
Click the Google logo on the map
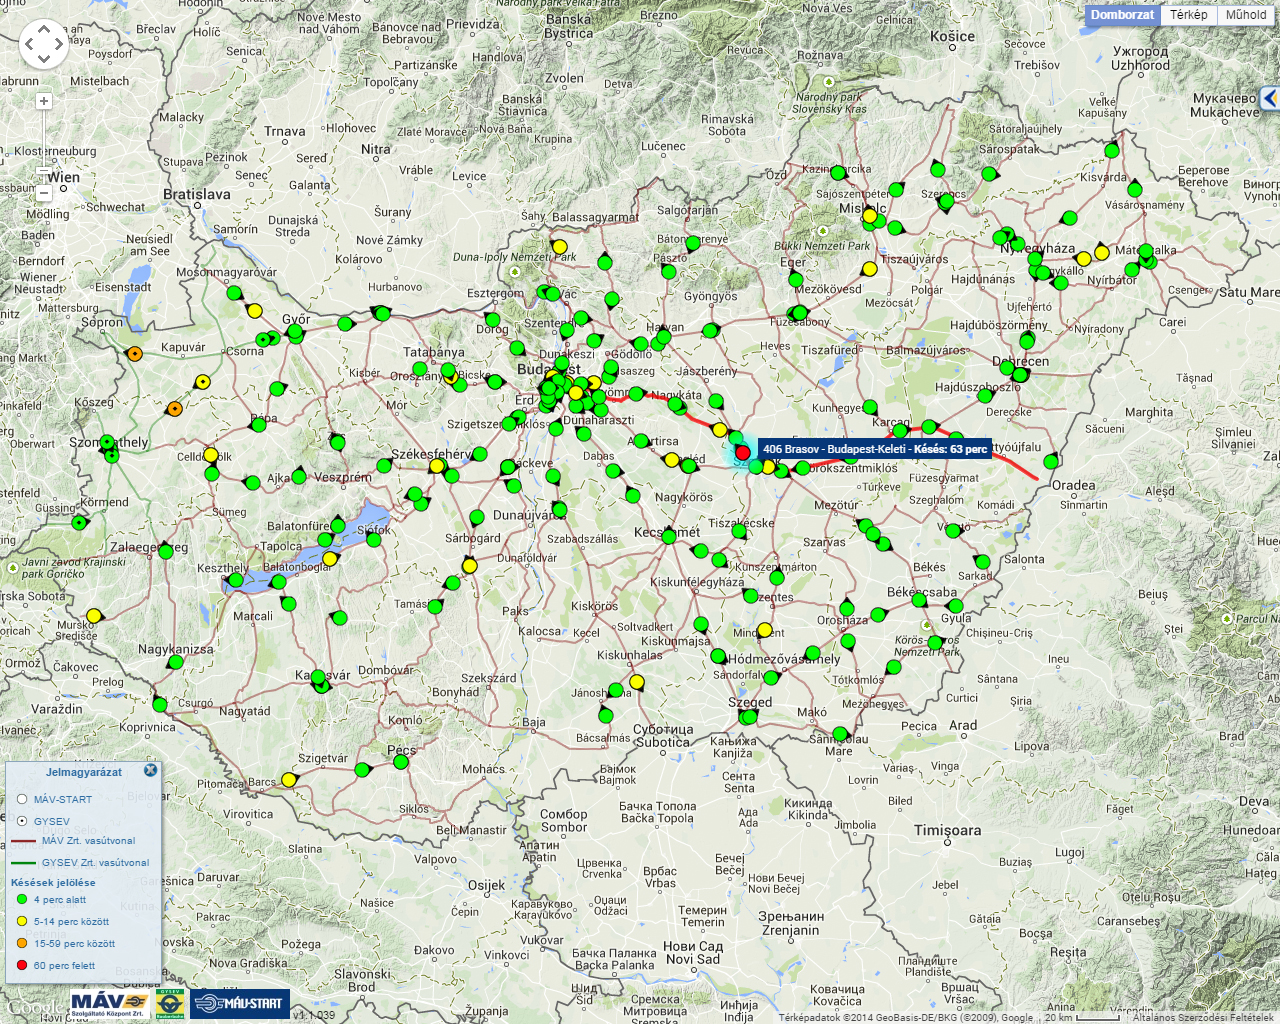click(36, 1008)
